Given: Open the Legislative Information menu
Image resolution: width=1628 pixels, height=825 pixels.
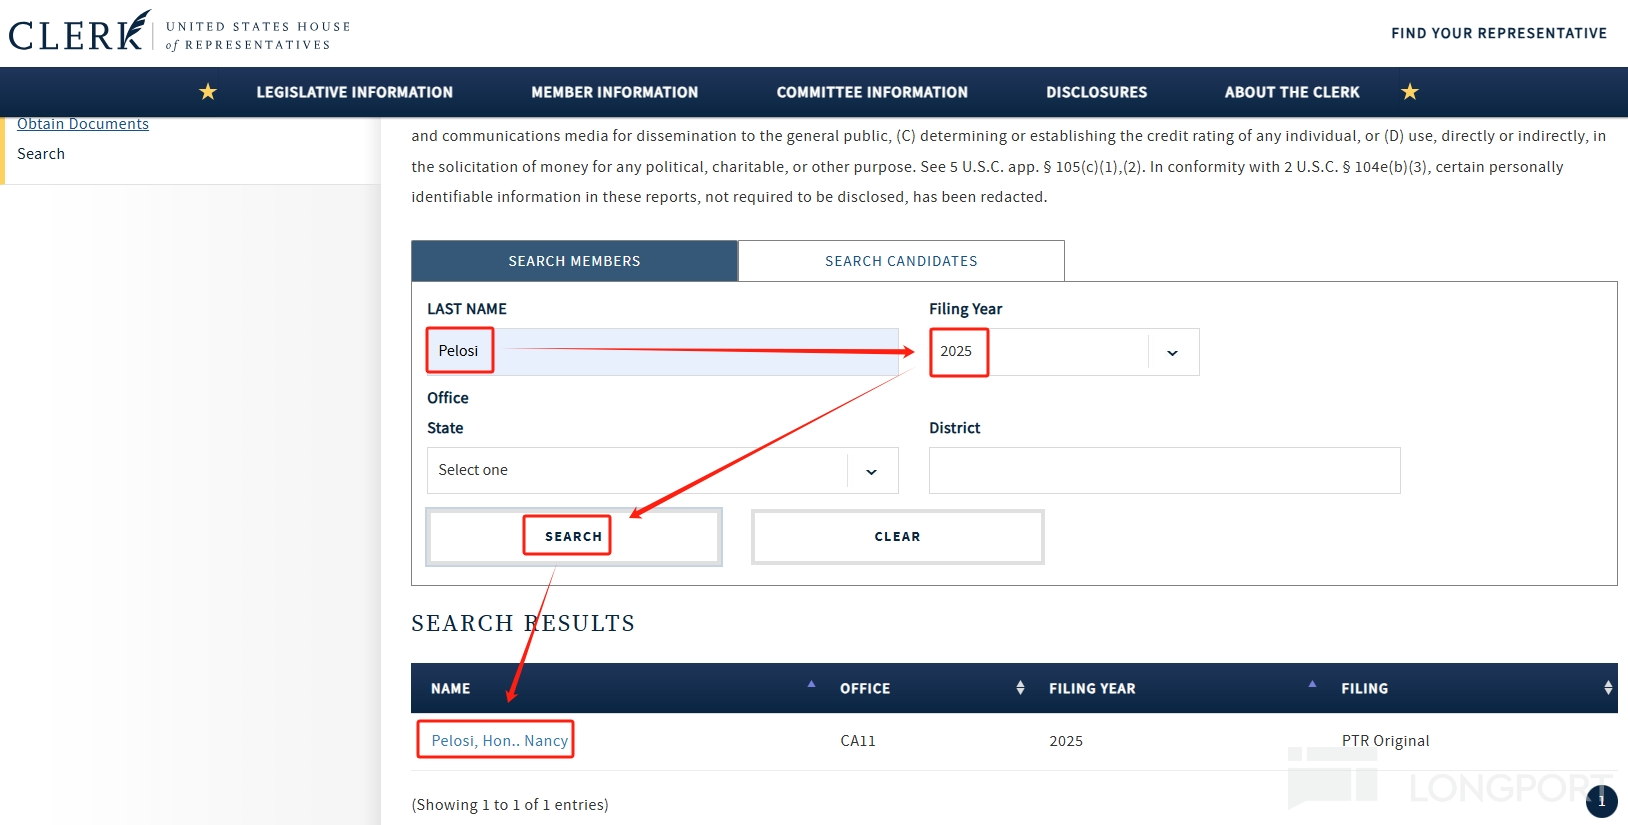Looking at the screenshot, I should tap(354, 92).
